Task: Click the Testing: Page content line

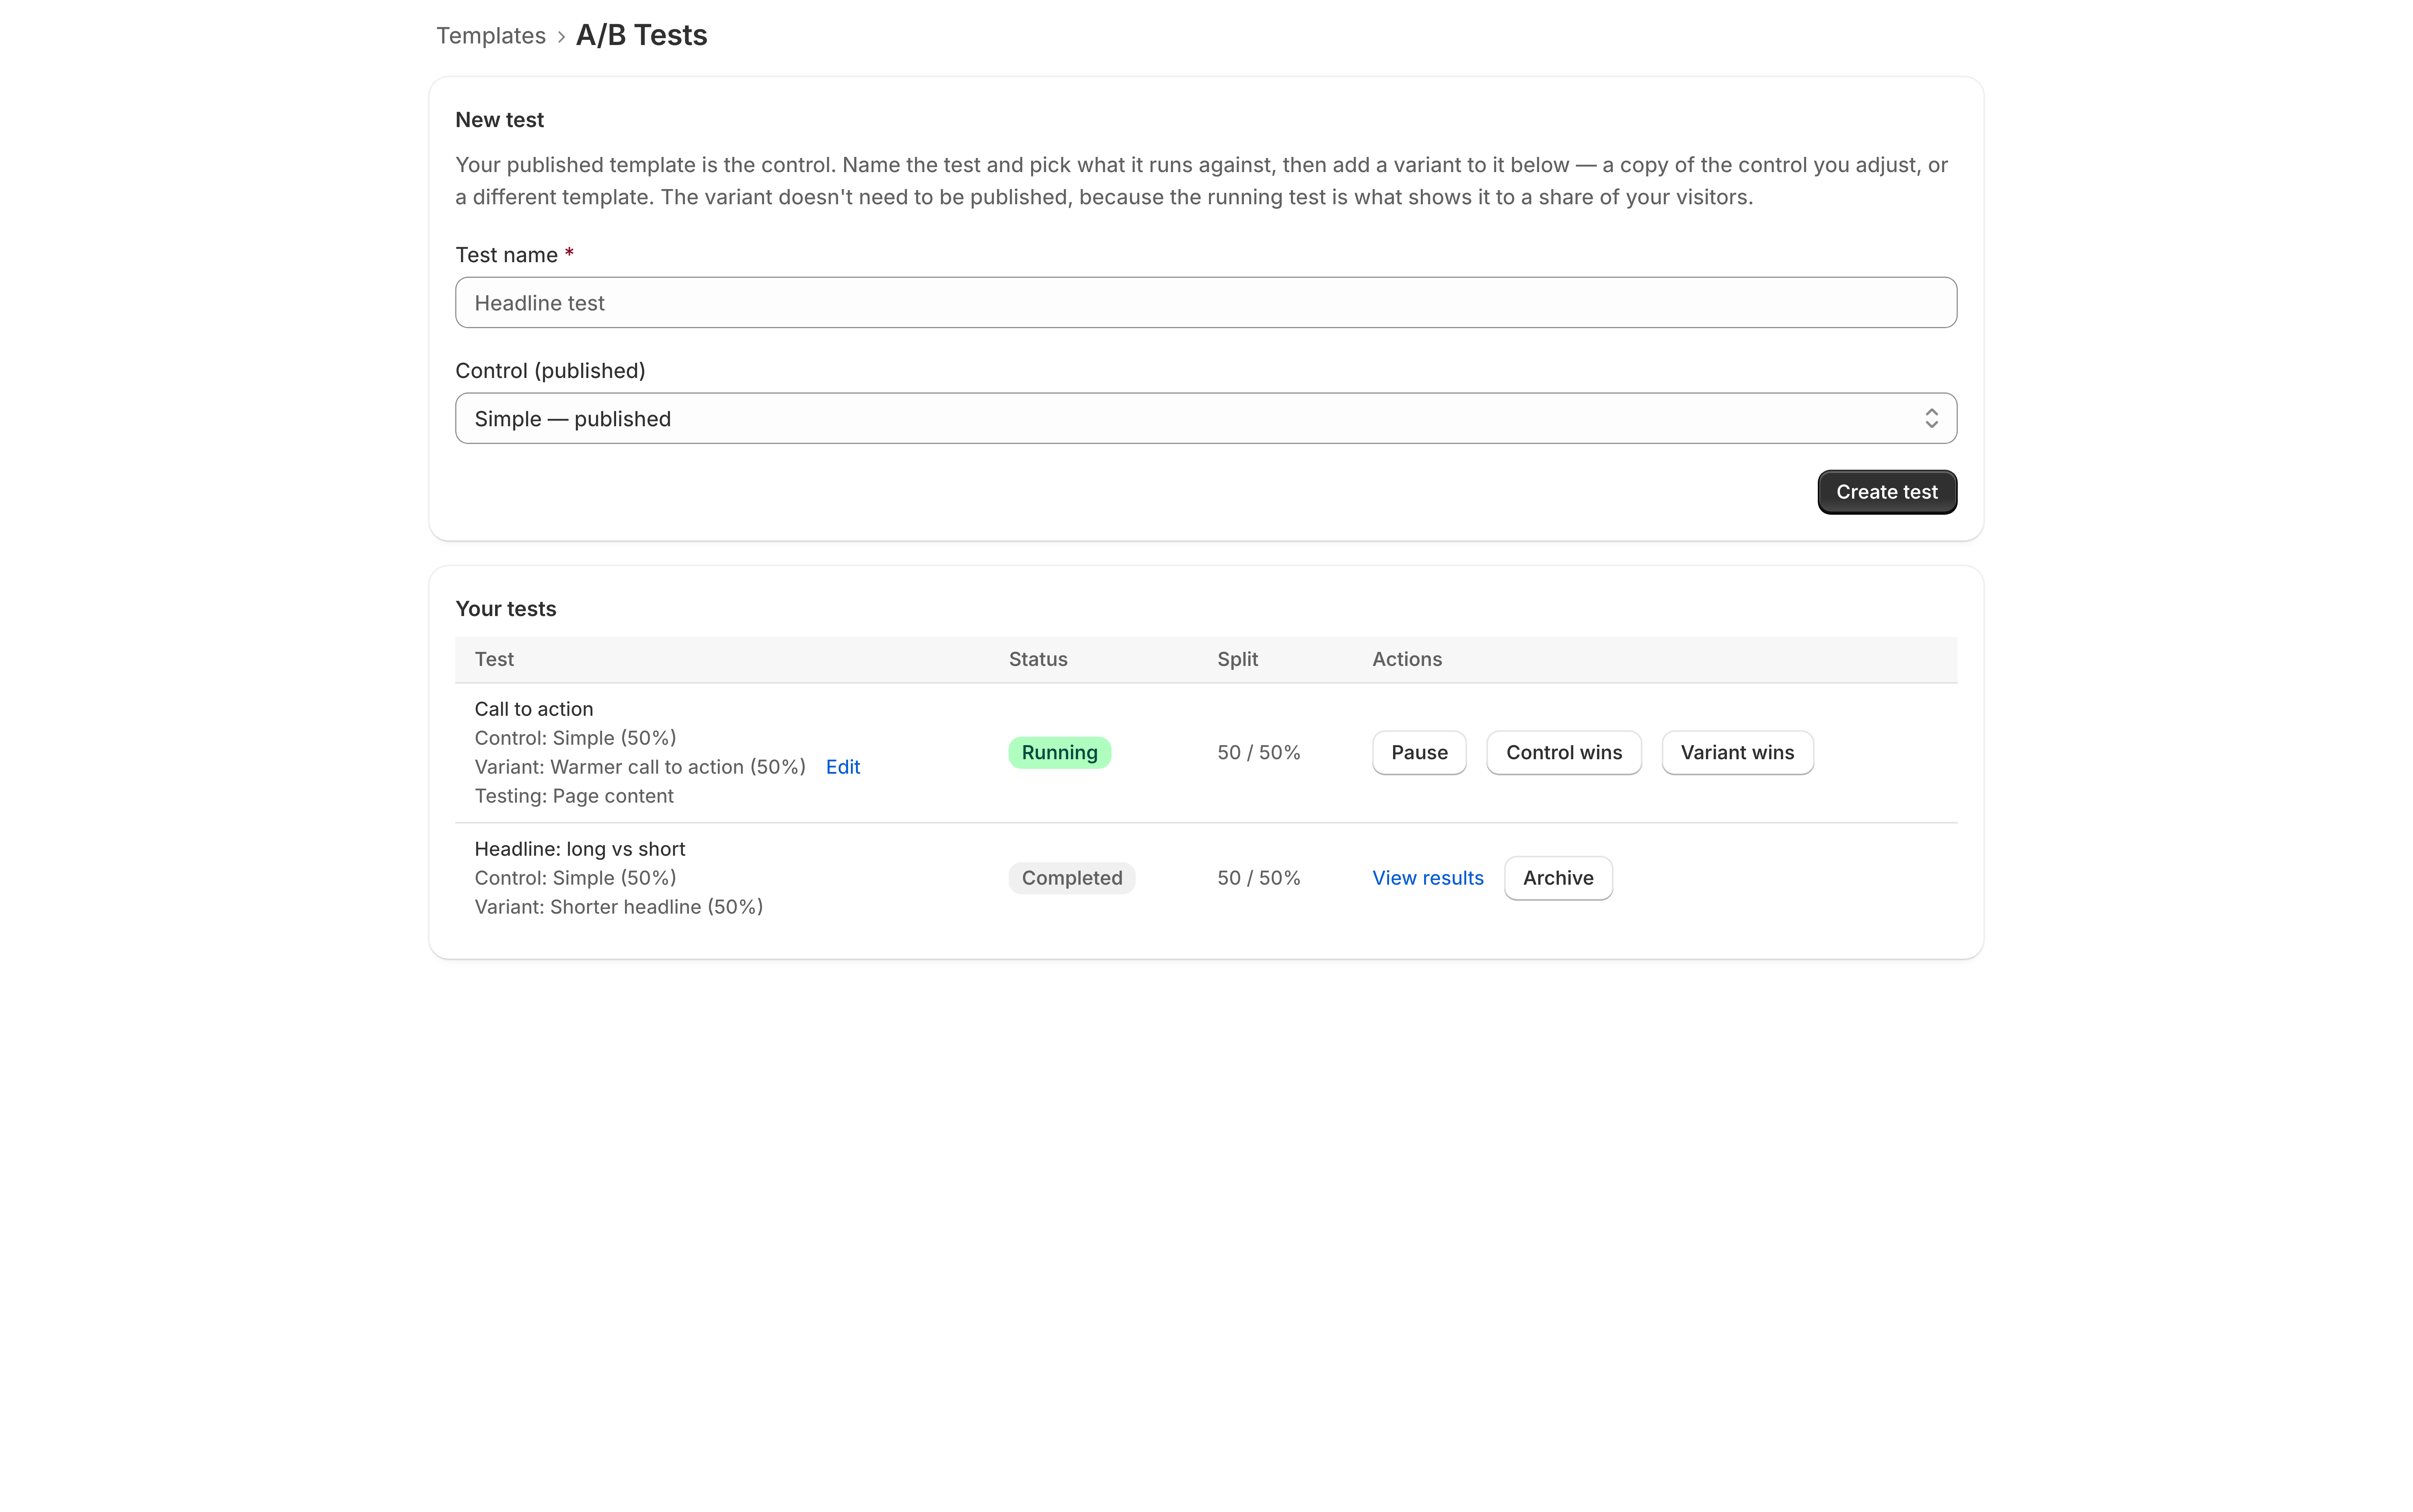Action: coord(573,796)
